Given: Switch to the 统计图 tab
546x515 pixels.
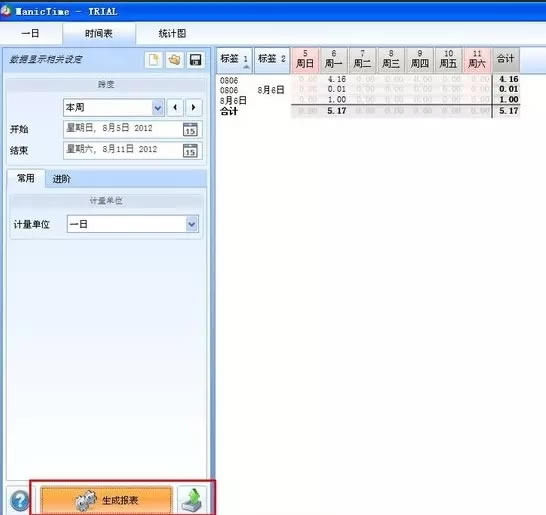Looking at the screenshot, I should pos(172,33).
